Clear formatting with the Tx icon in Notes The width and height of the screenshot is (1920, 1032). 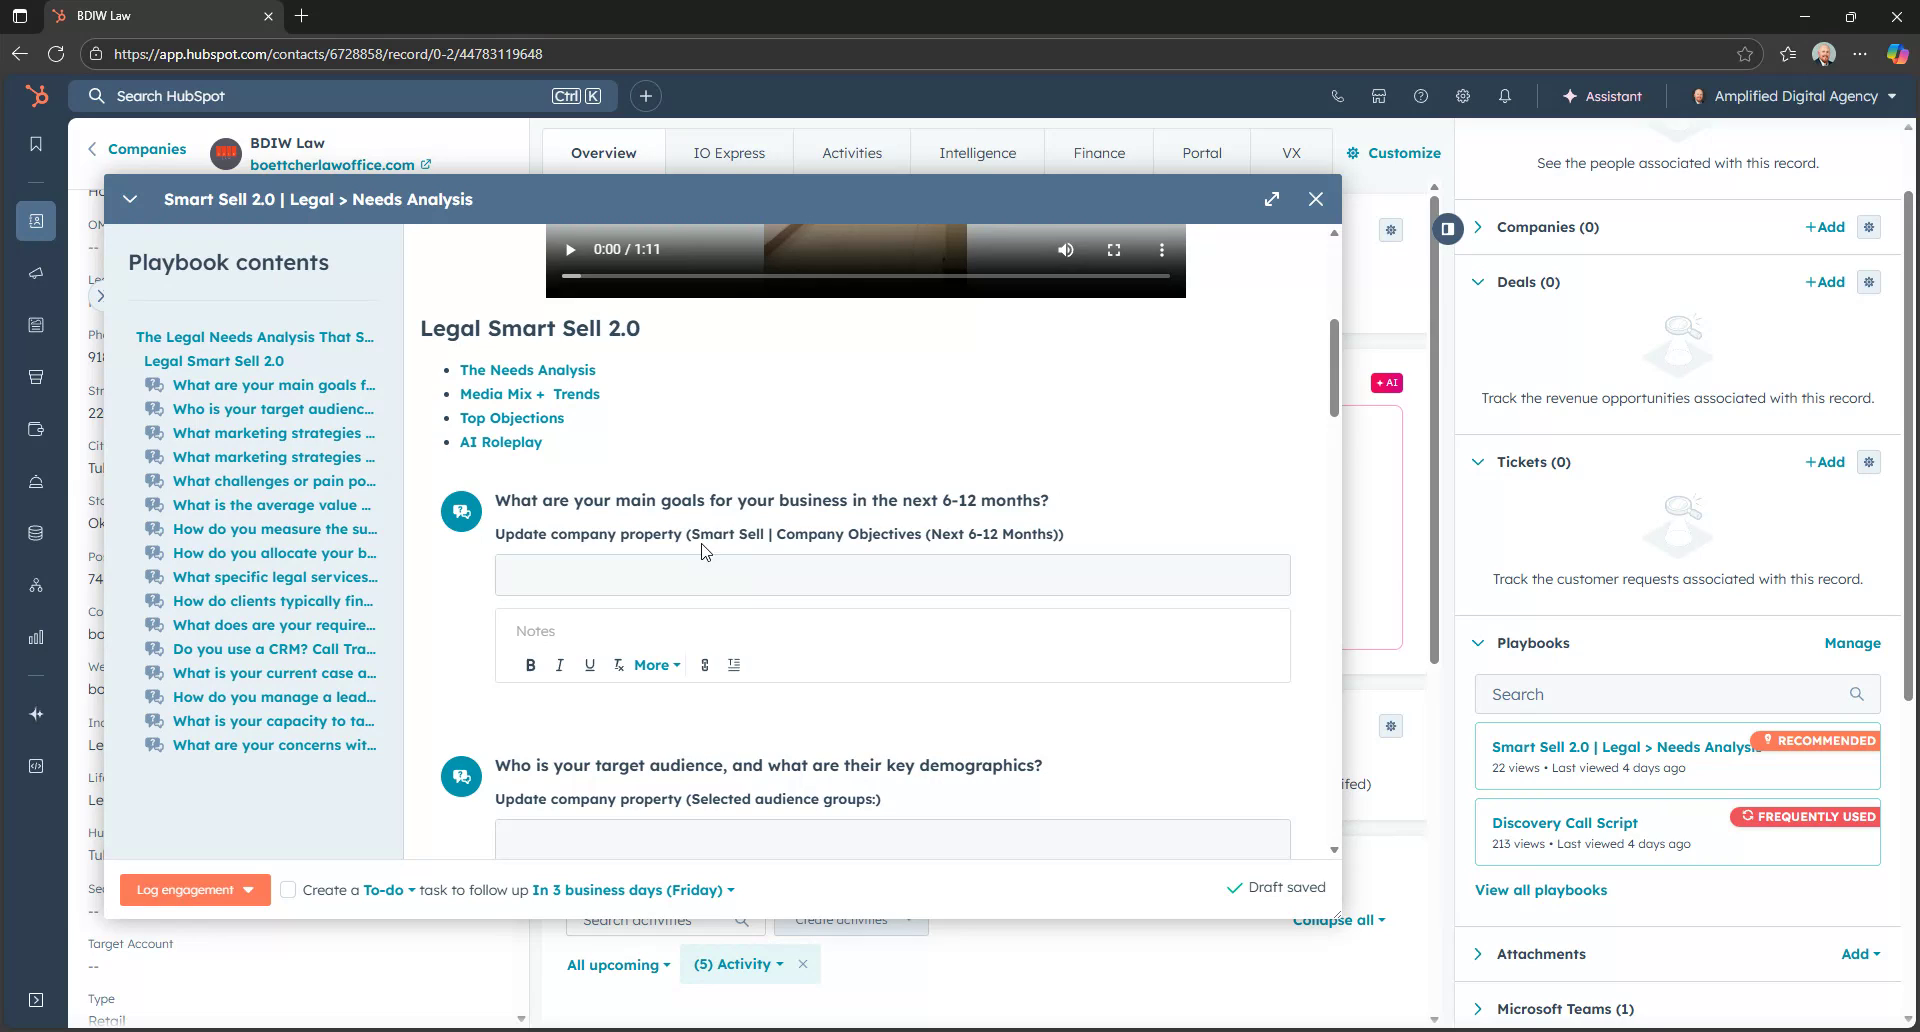click(x=618, y=664)
